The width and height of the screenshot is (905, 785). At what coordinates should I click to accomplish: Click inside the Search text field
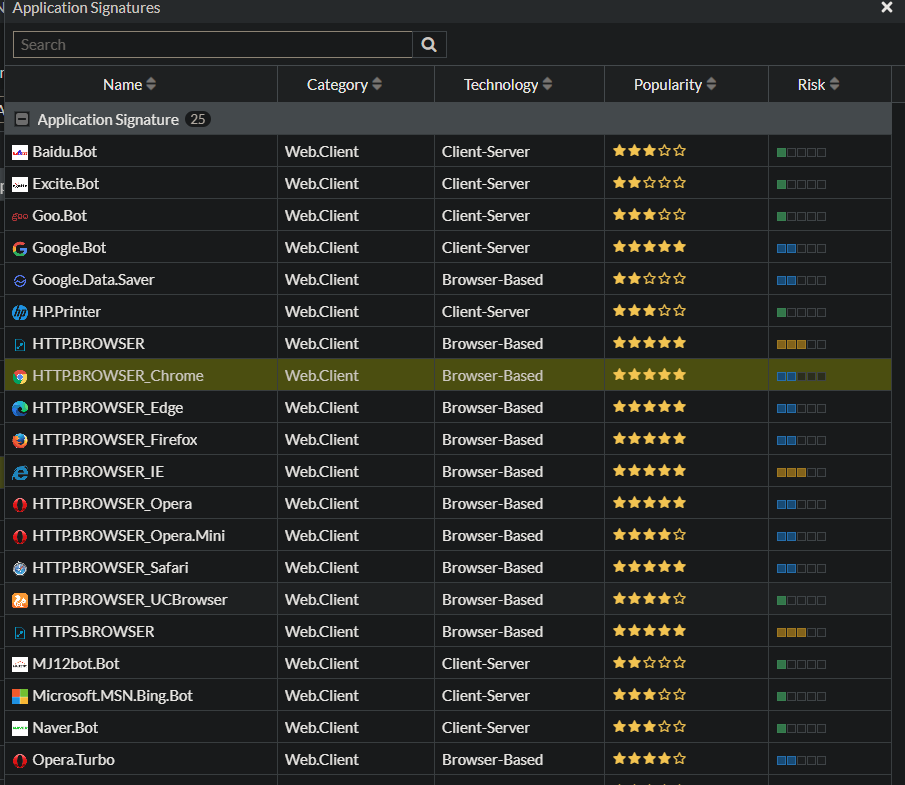click(212, 45)
